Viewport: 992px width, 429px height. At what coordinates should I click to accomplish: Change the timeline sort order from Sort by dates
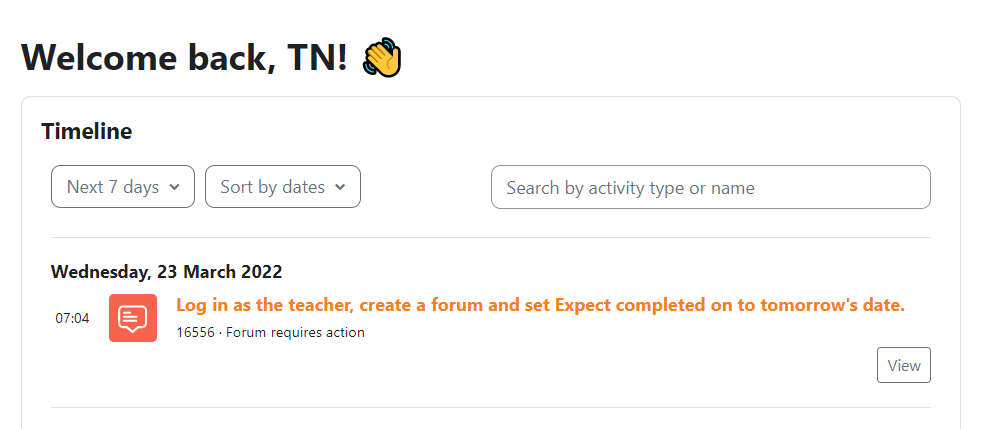(283, 187)
